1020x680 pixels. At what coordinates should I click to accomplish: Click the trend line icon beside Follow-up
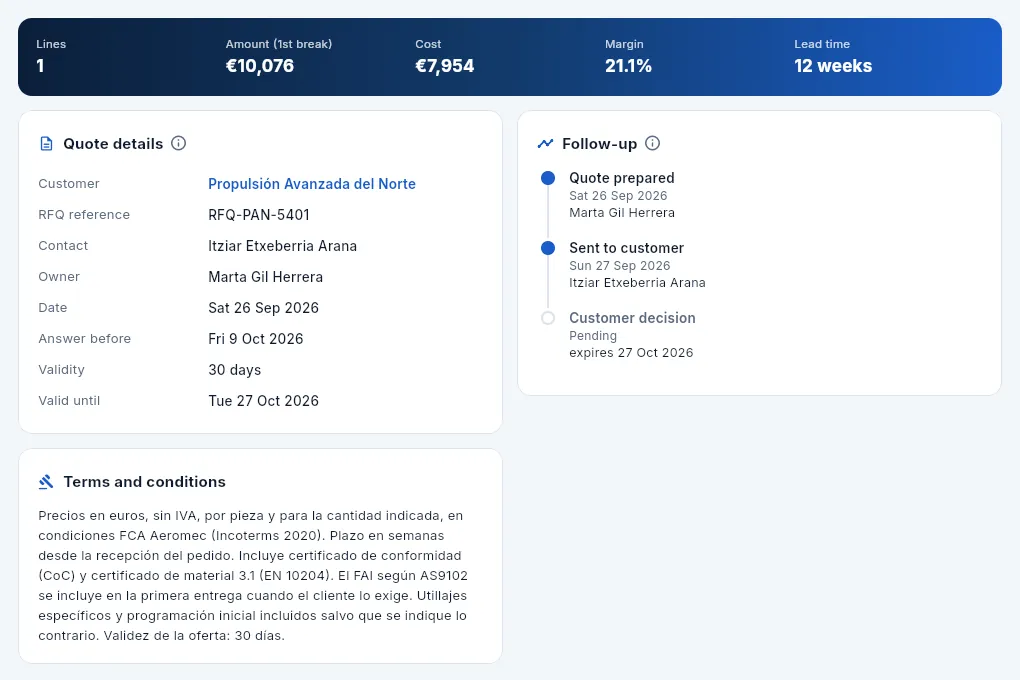pyautogui.click(x=545, y=144)
